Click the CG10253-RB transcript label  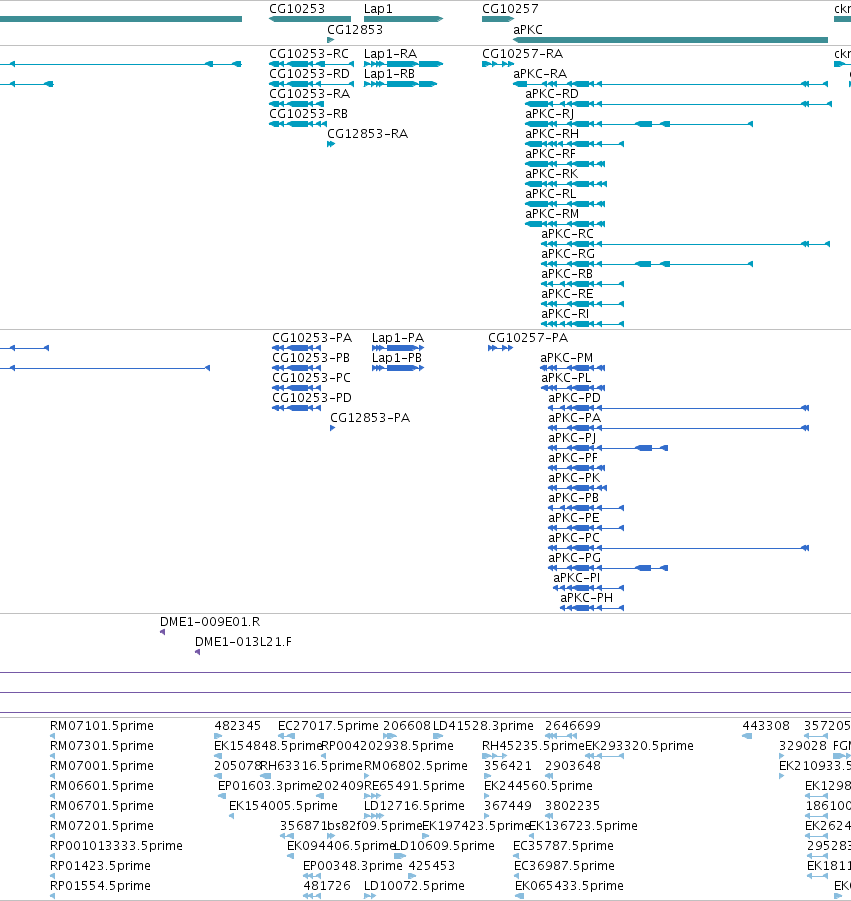pyautogui.click(x=308, y=114)
